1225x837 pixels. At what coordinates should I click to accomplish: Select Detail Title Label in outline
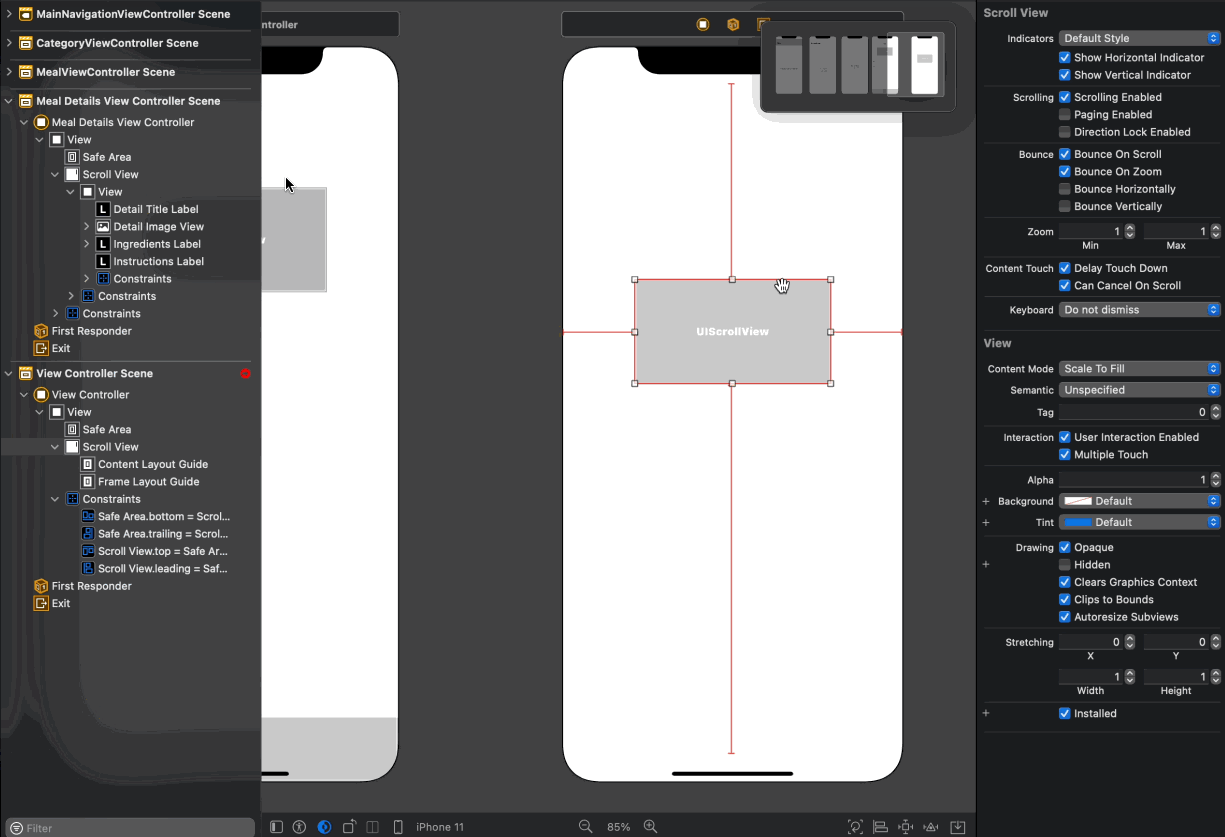click(x=156, y=209)
